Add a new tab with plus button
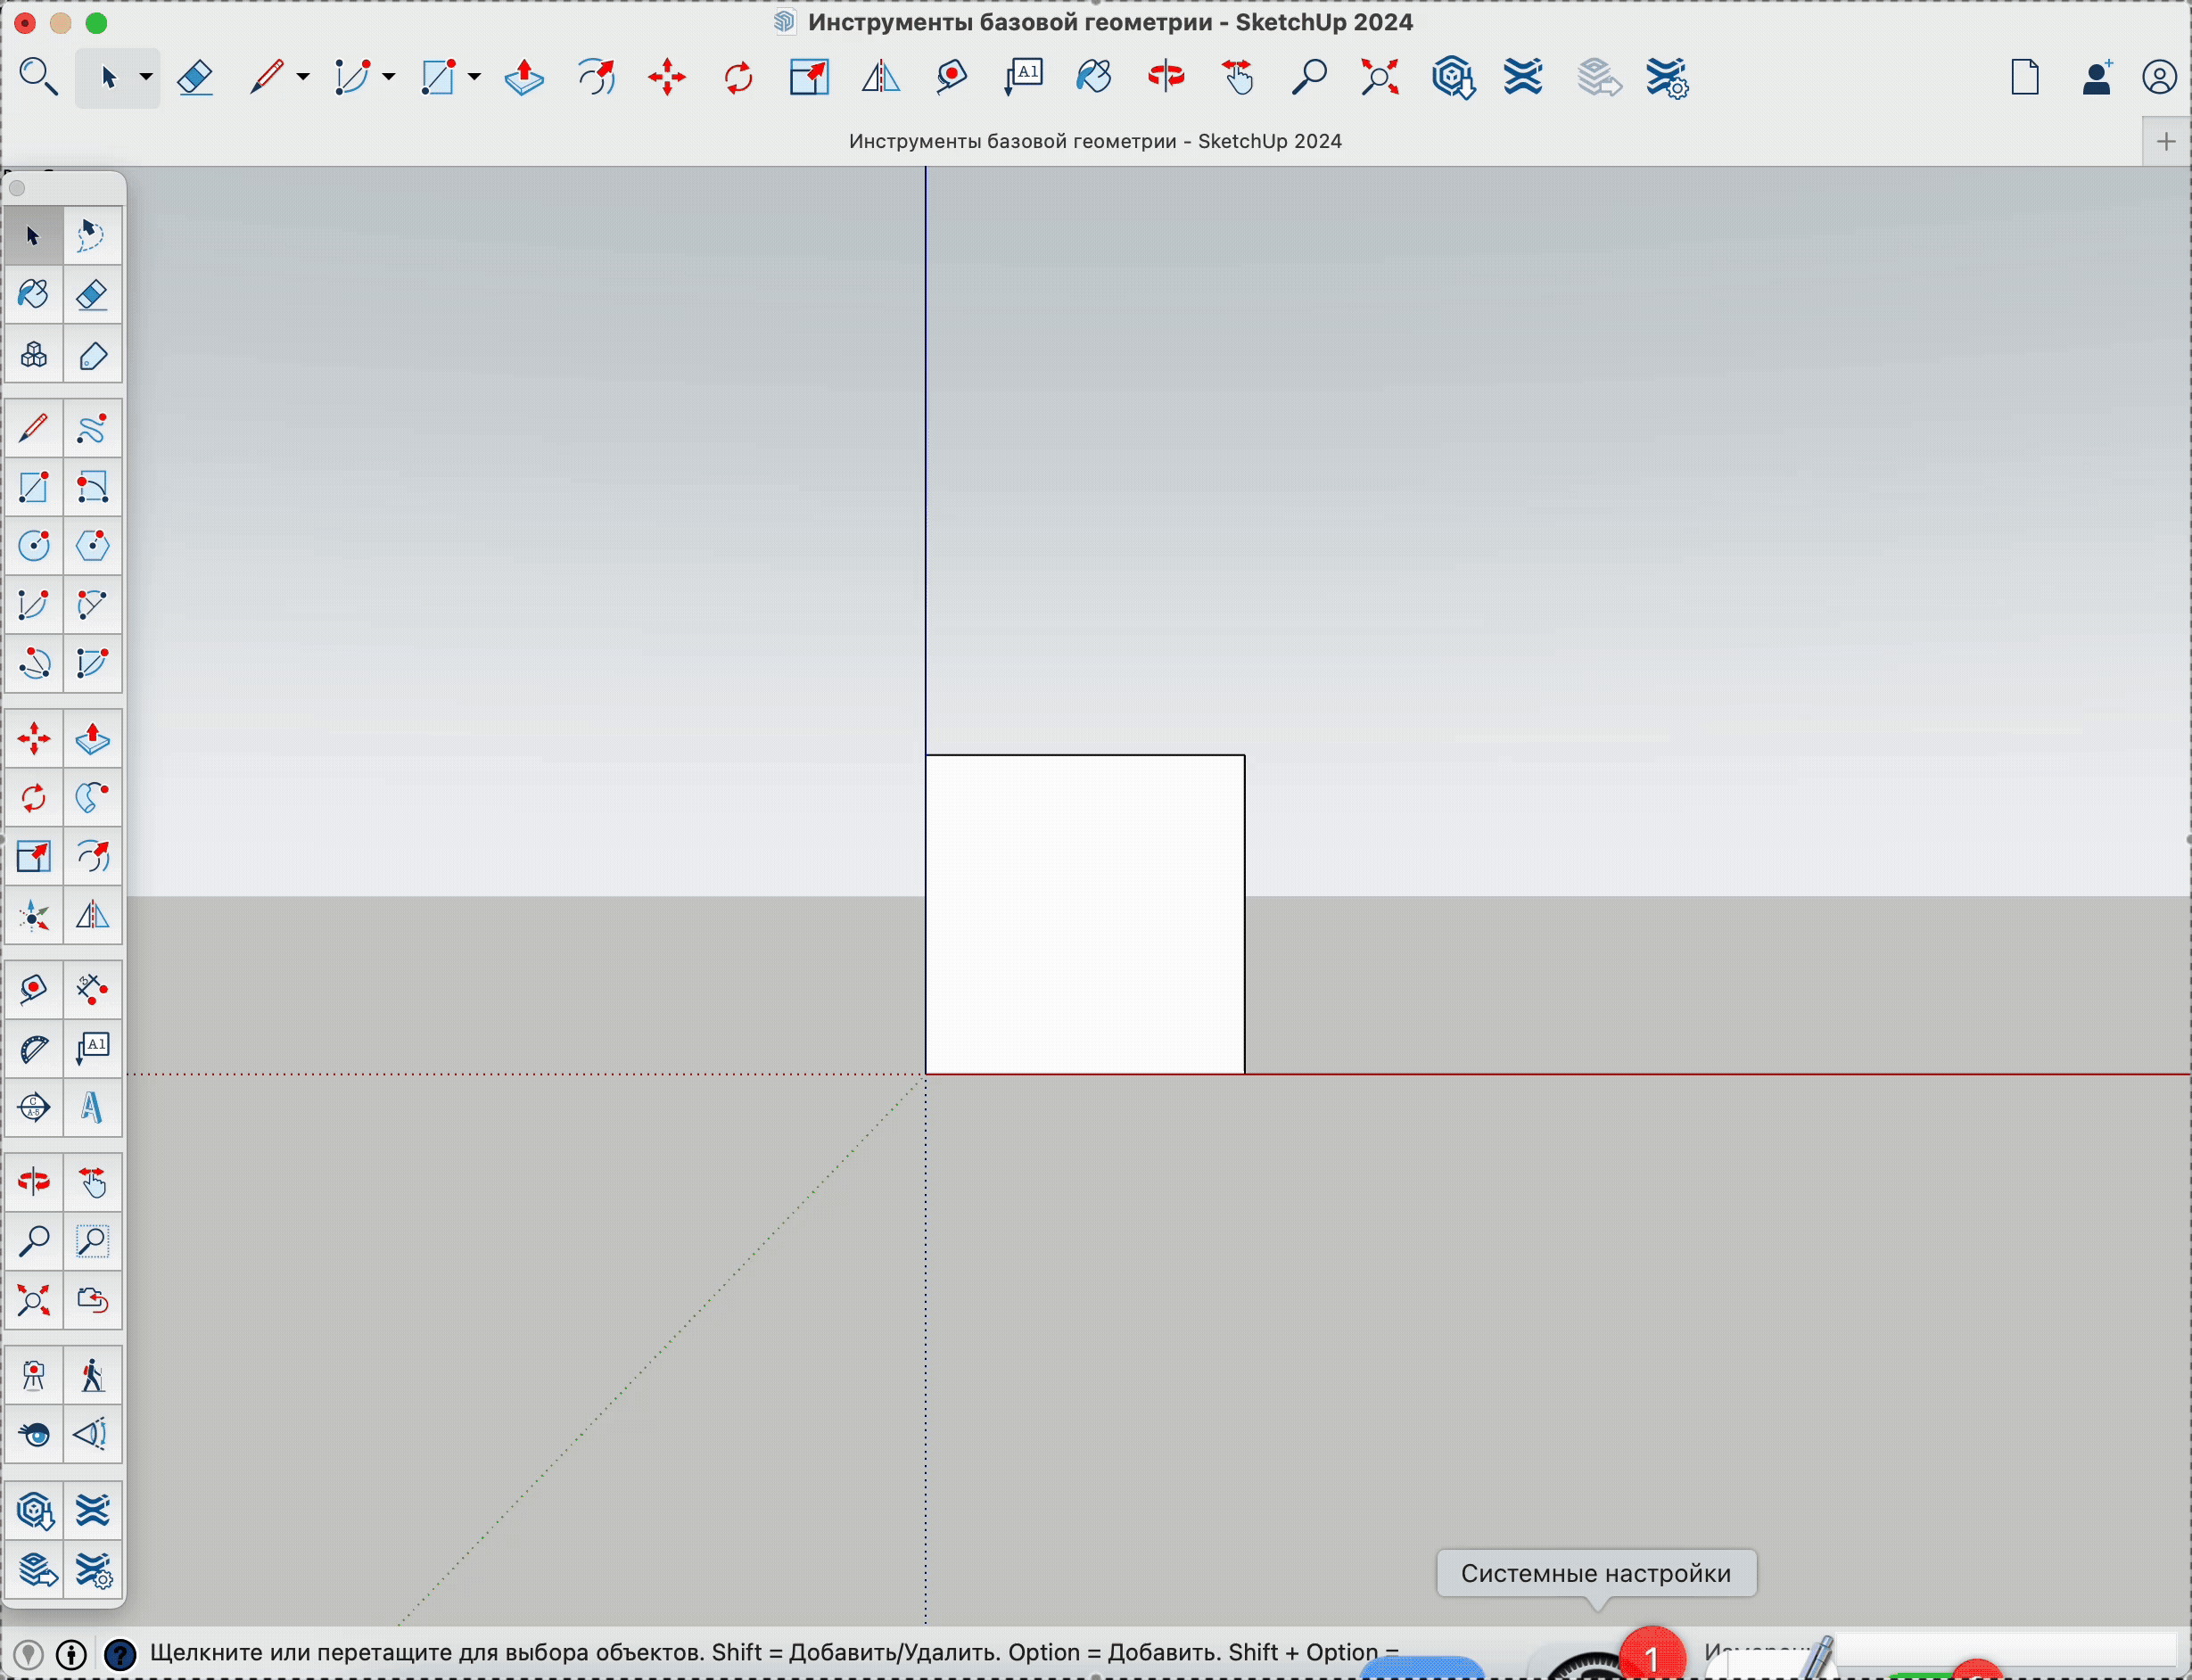Image resolution: width=2192 pixels, height=1680 pixels. (x=2166, y=141)
